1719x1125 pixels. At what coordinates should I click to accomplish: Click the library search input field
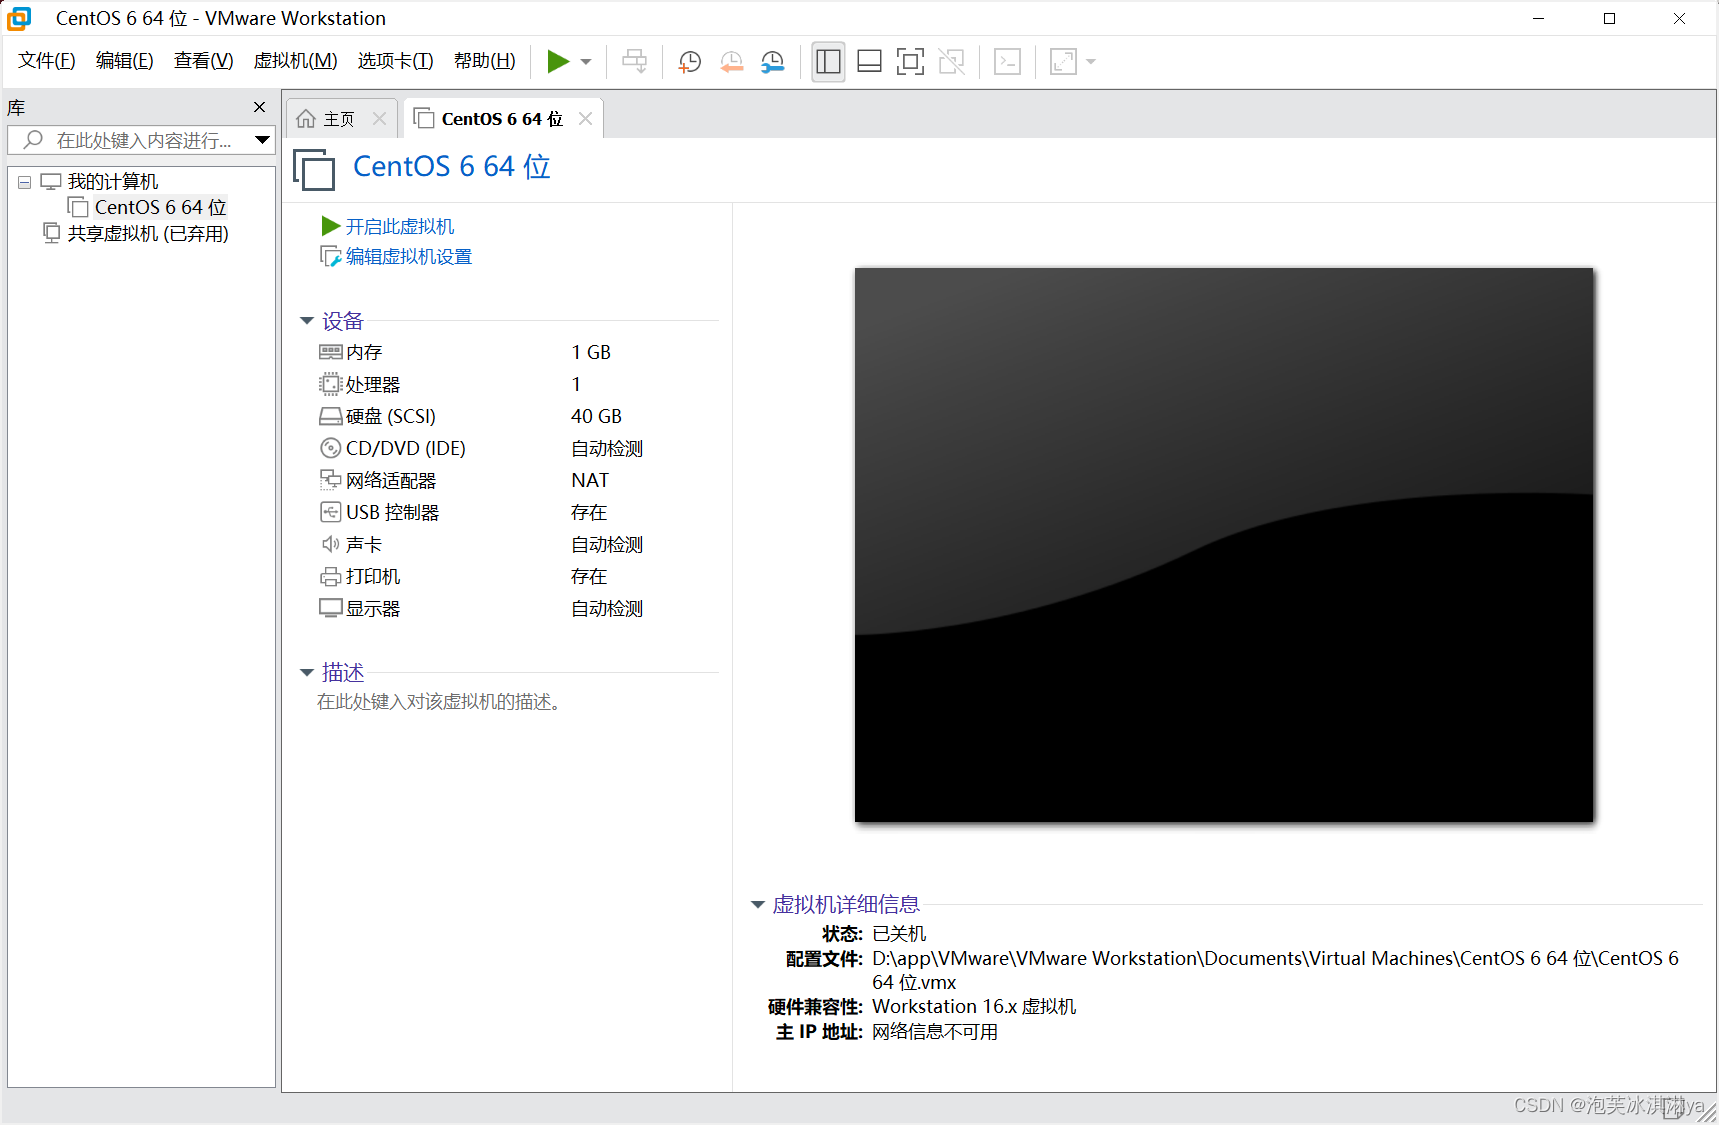[x=130, y=140]
